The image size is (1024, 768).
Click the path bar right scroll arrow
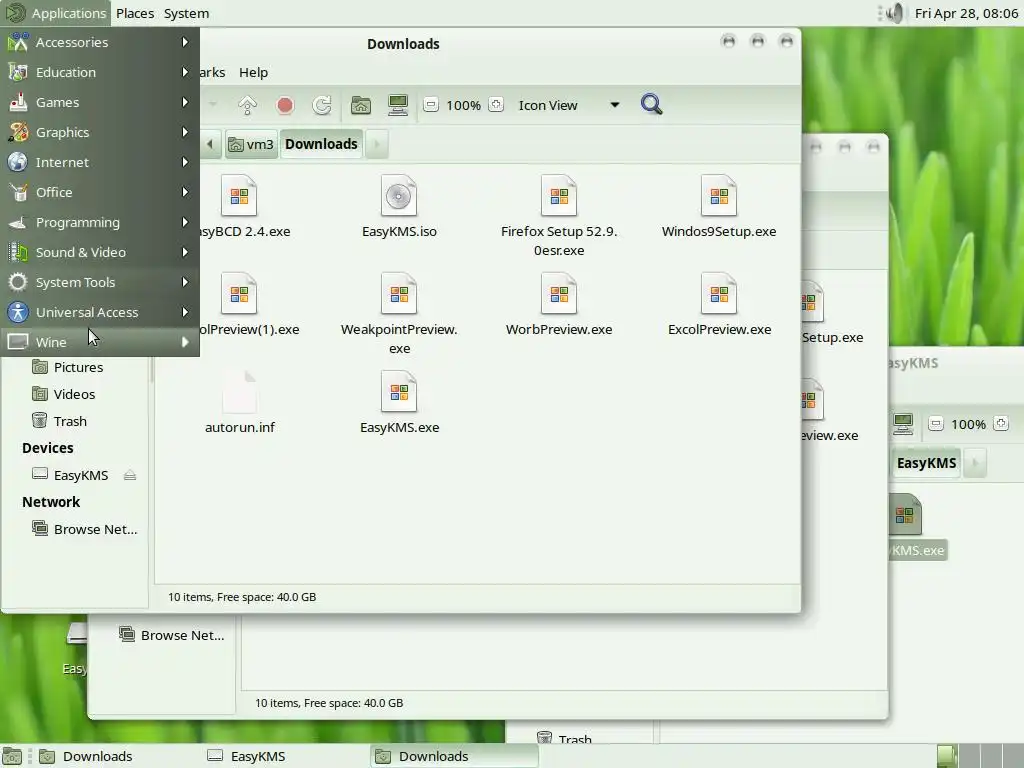(x=377, y=144)
